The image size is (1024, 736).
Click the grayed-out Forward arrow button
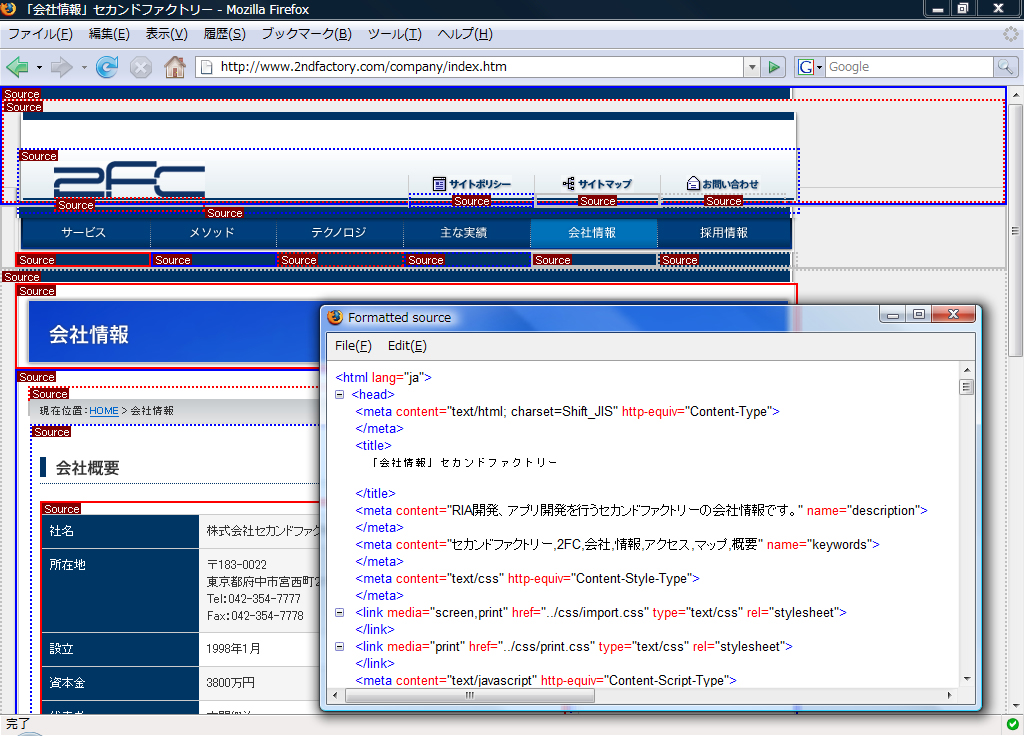pyautogui.click(x=61, y=67)
